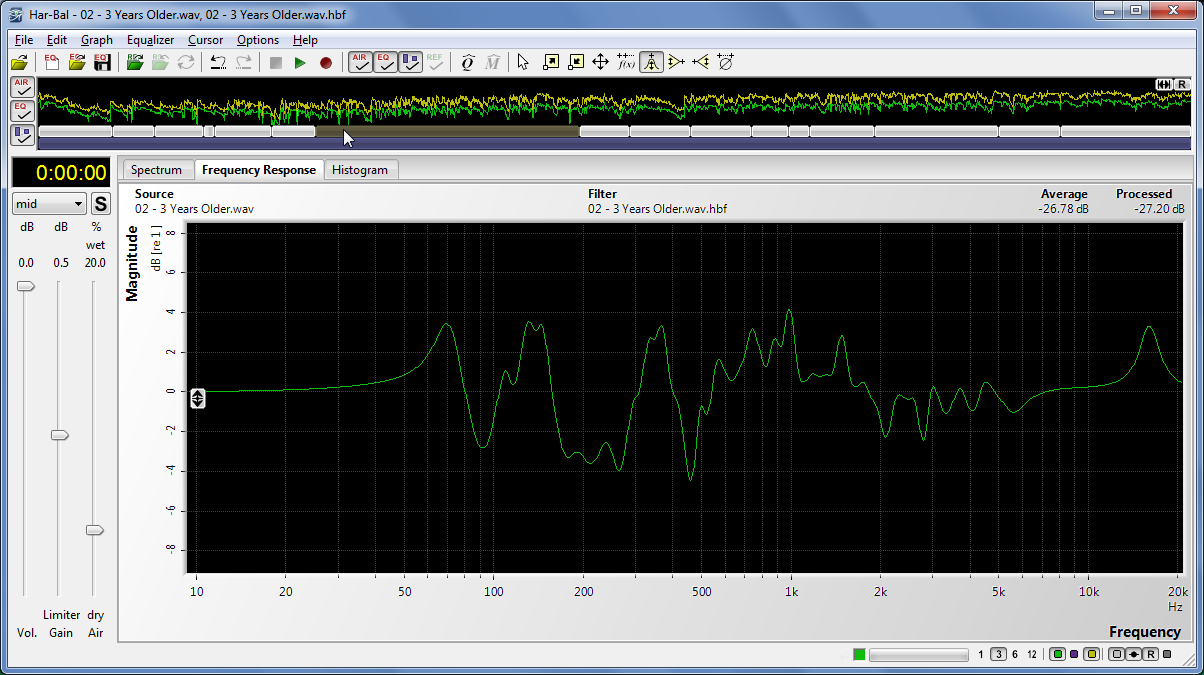Select the Frequency Response tab

pyautogui.click(x=259, y=170)
